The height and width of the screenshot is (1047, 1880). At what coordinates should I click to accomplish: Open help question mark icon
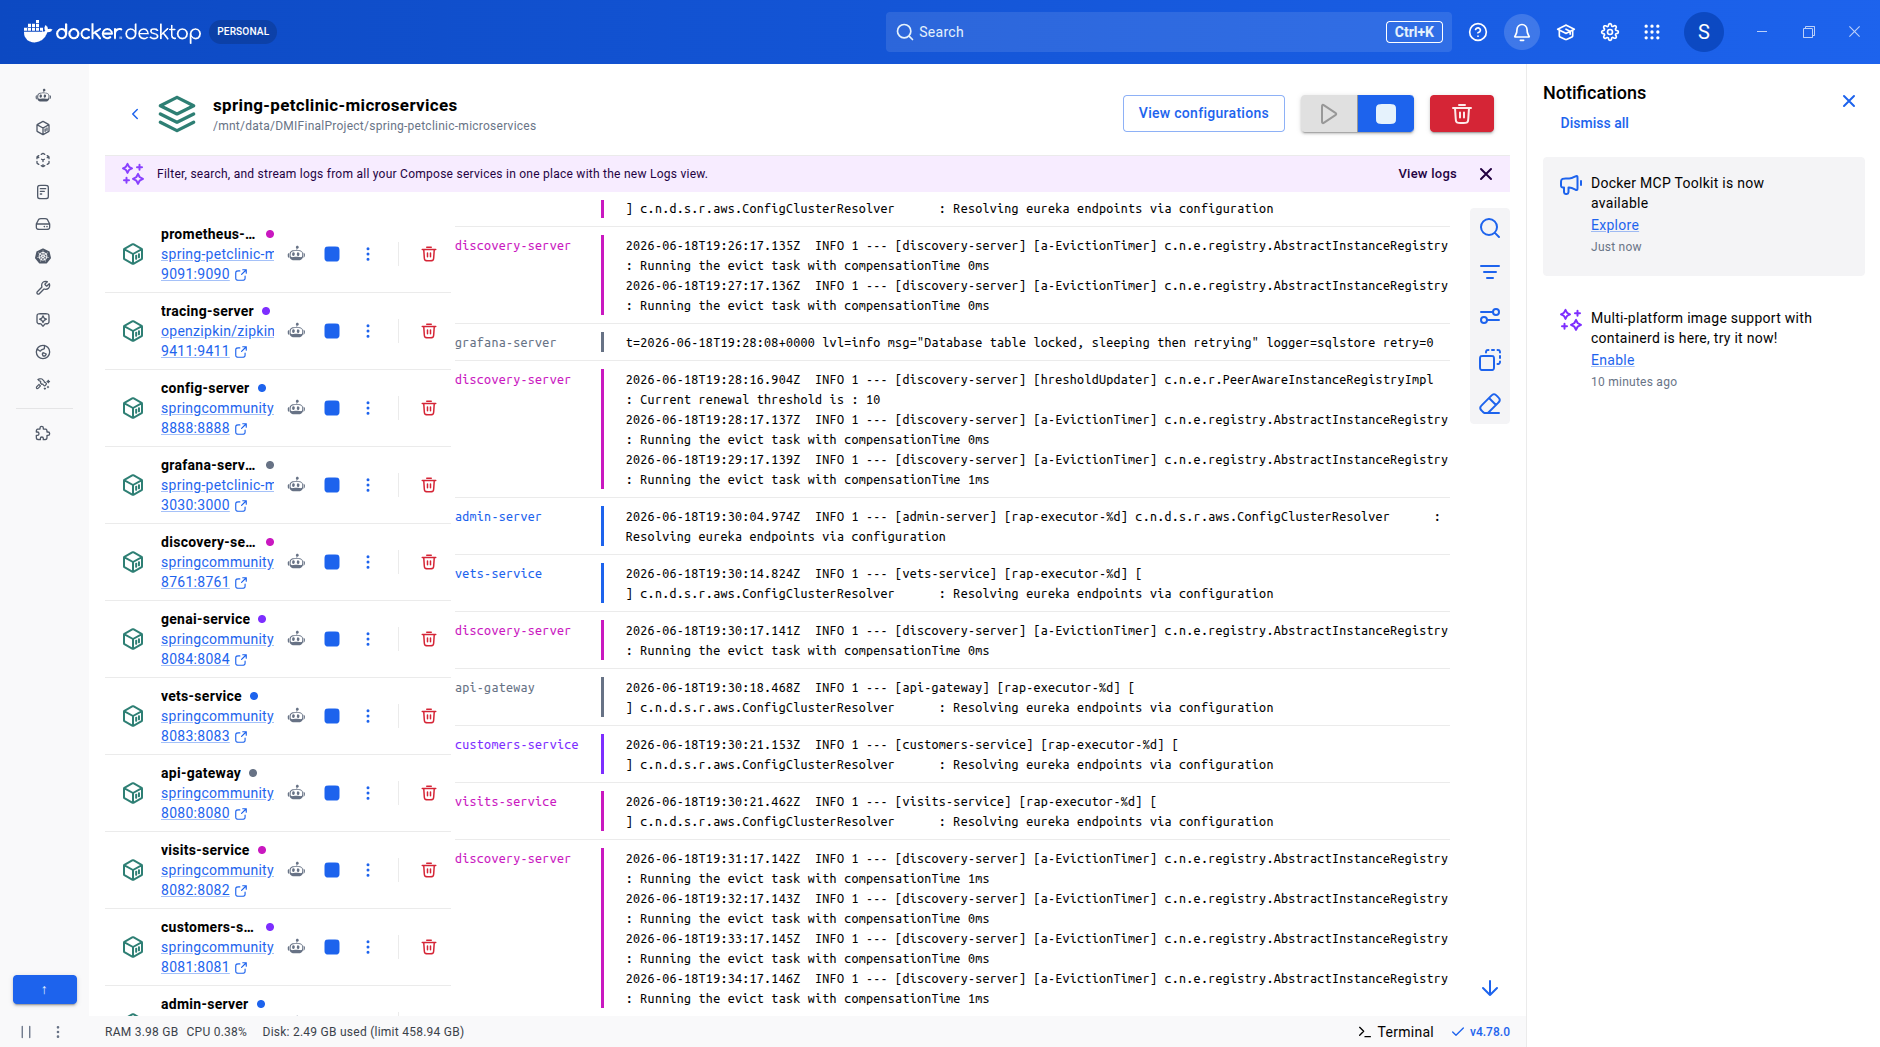point(1478,32)
